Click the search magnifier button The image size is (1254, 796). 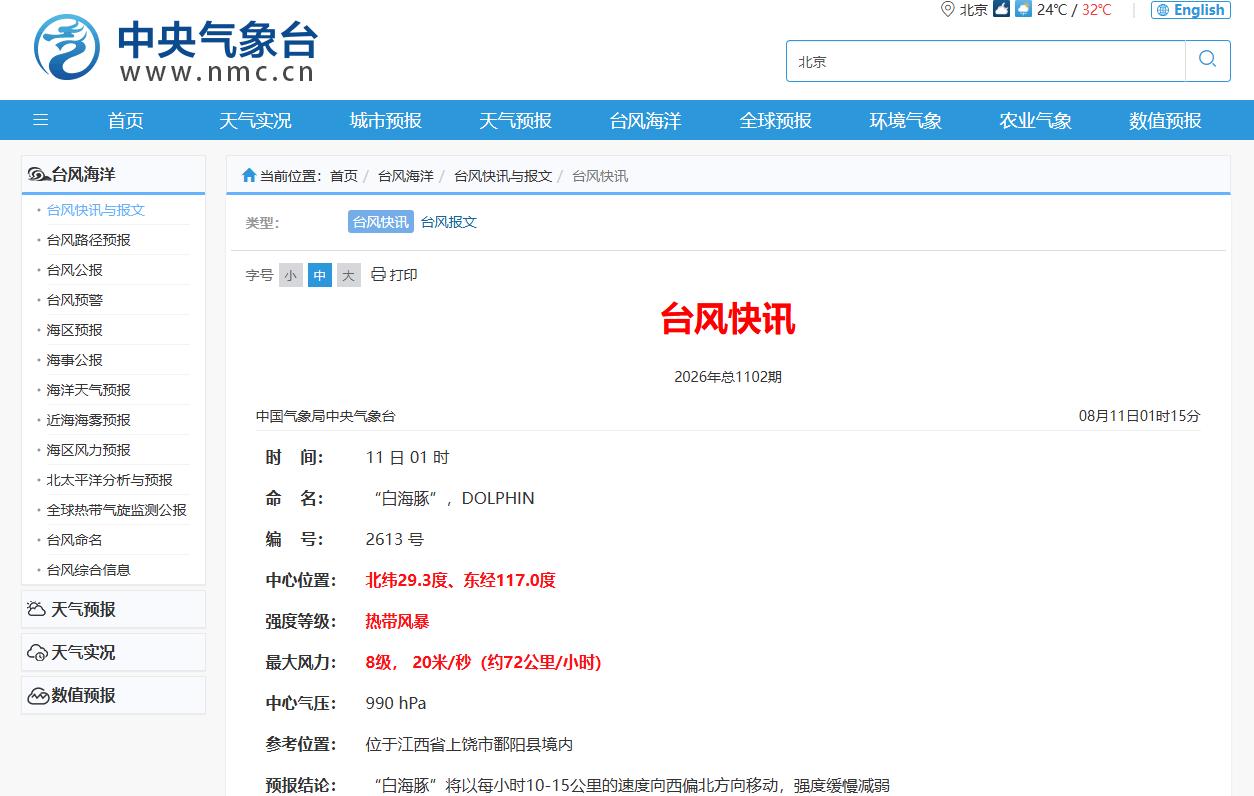pyautogui.click(x=1208, y=61)
